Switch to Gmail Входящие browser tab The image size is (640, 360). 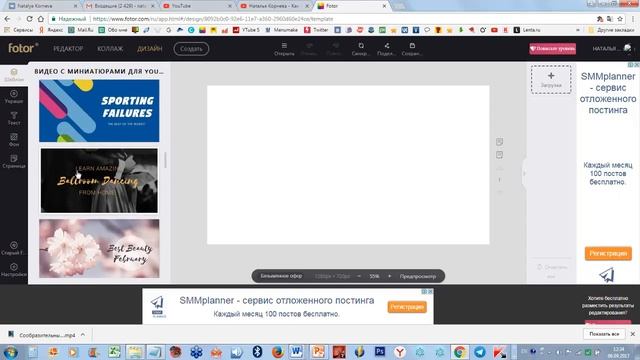click(x=119, y=6)
